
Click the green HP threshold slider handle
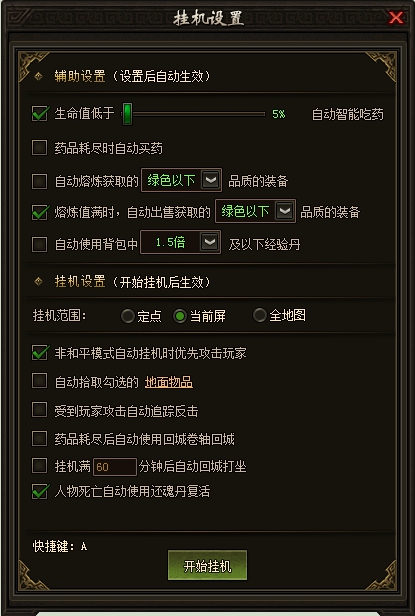tap(127, 114)
